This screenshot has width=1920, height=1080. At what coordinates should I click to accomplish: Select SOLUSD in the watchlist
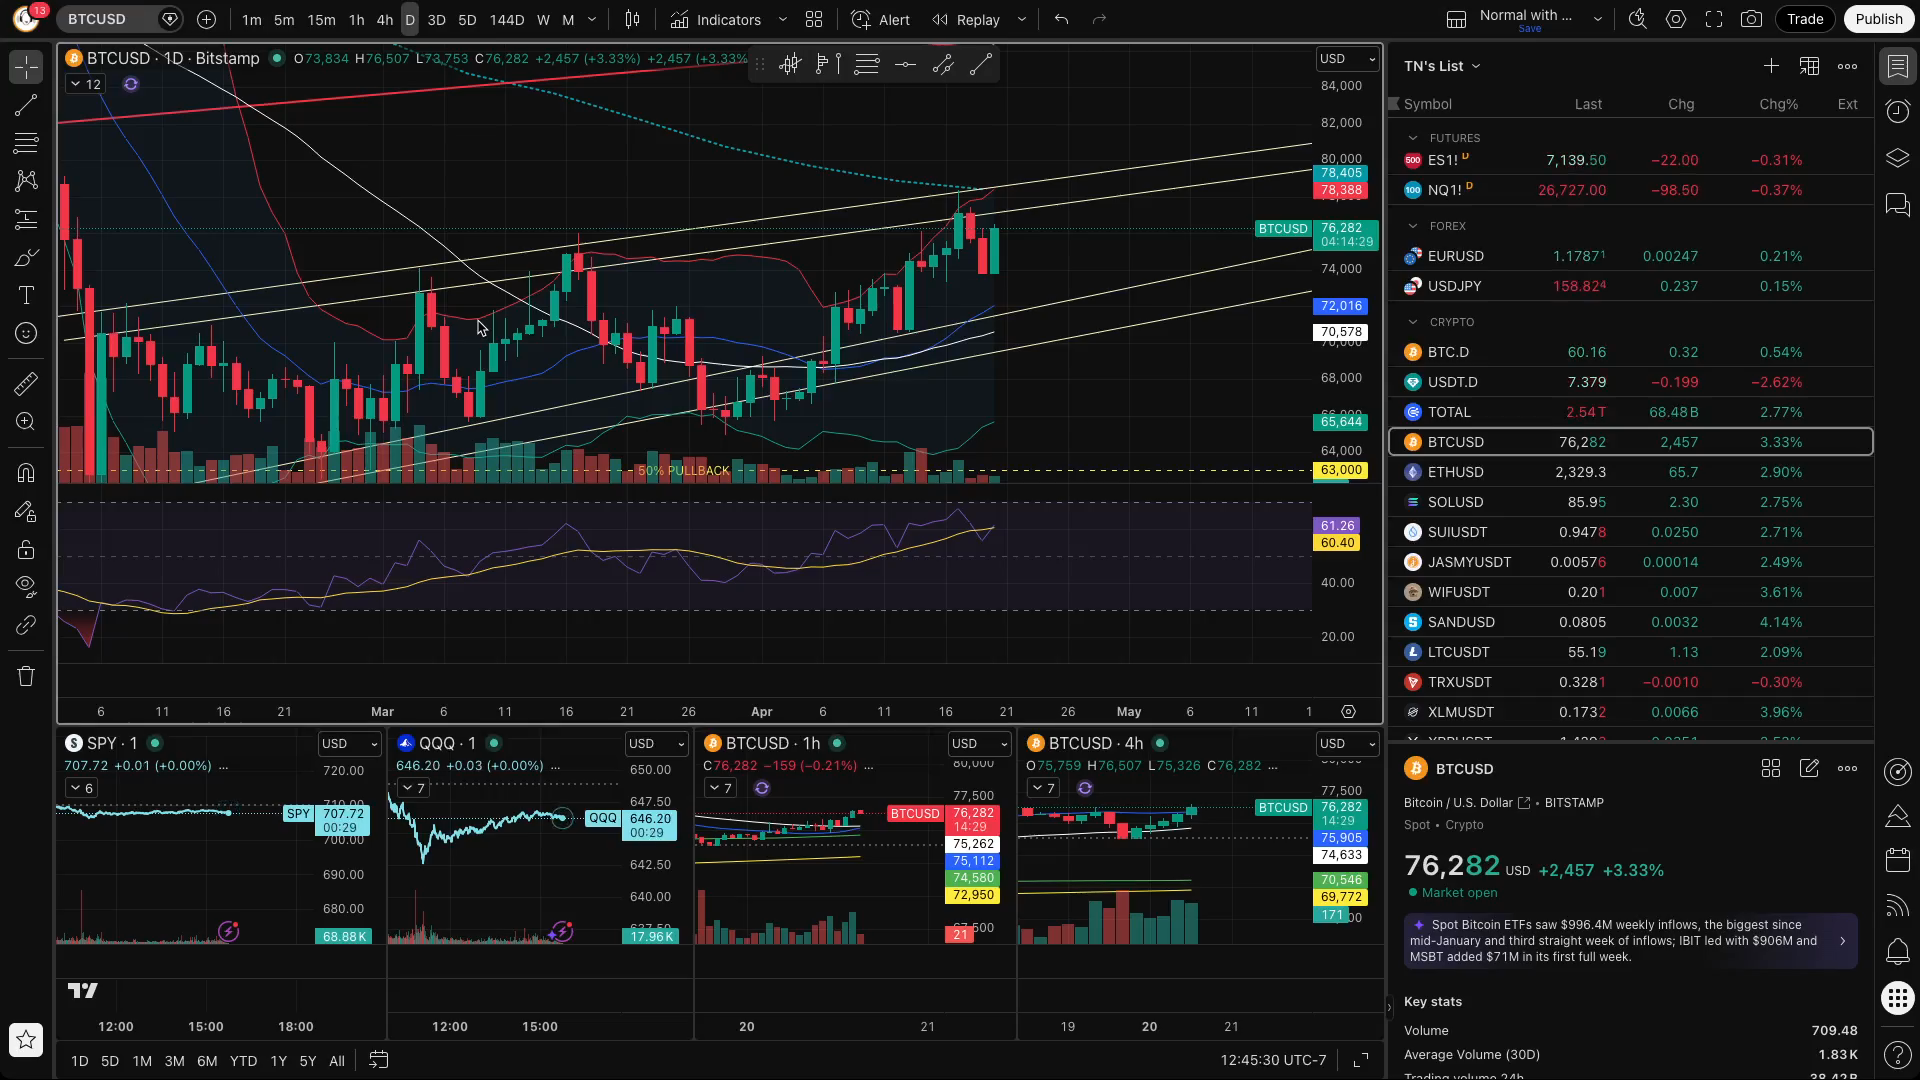(1631, 502)
